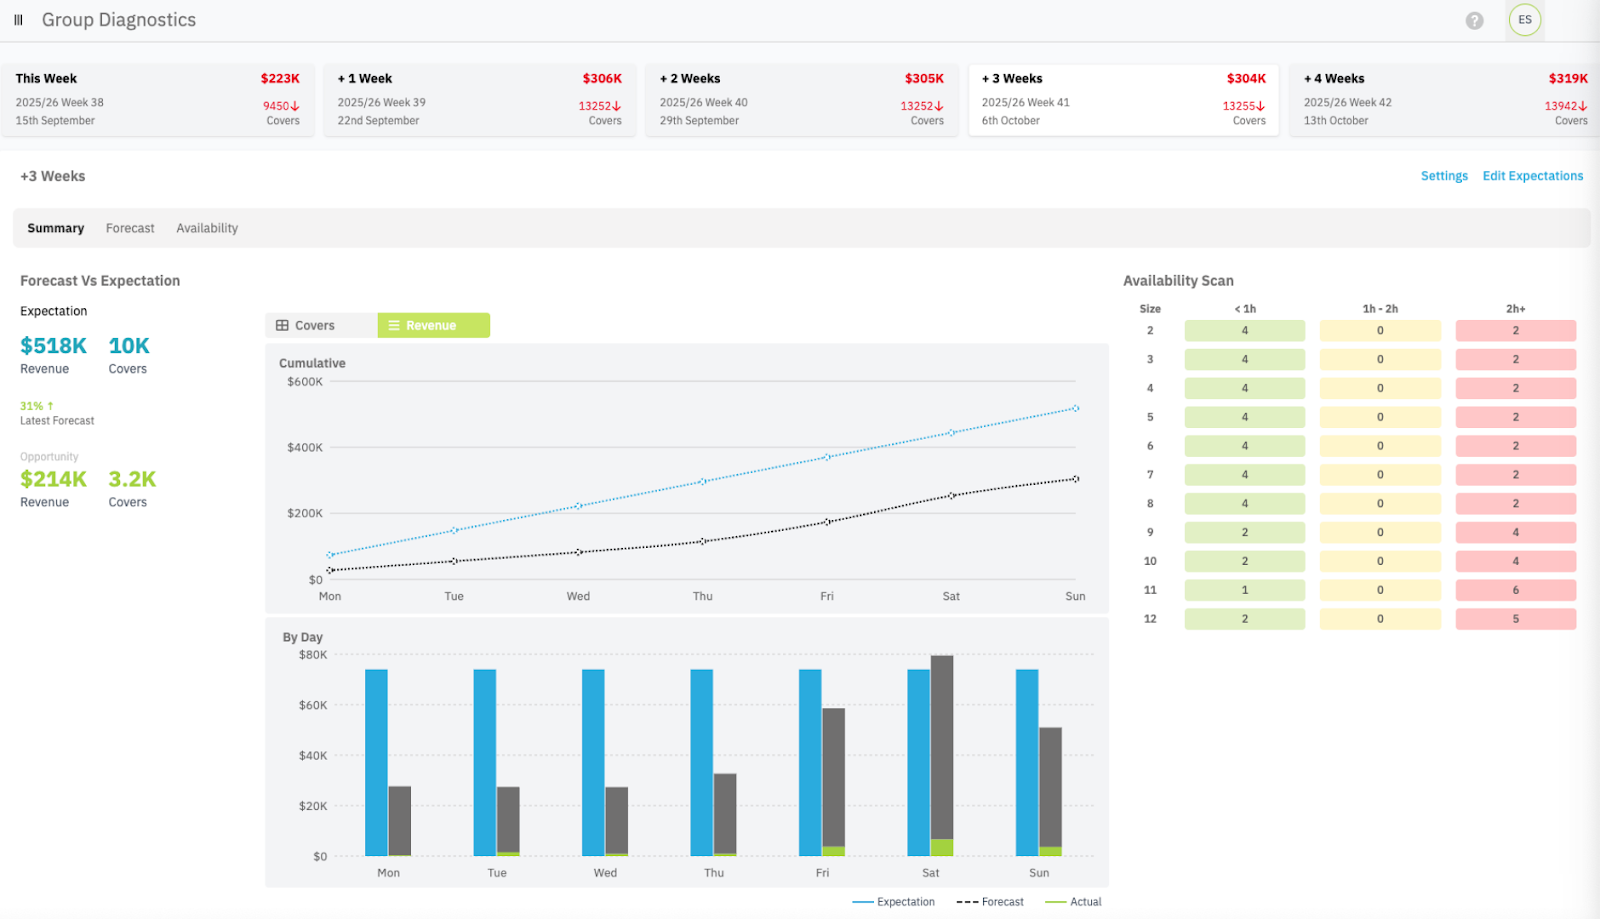Image resolution: width=1600 pixels, height=919 pixels.
Task: Toggle the Expectation series in legend
Action: (894, 902)
